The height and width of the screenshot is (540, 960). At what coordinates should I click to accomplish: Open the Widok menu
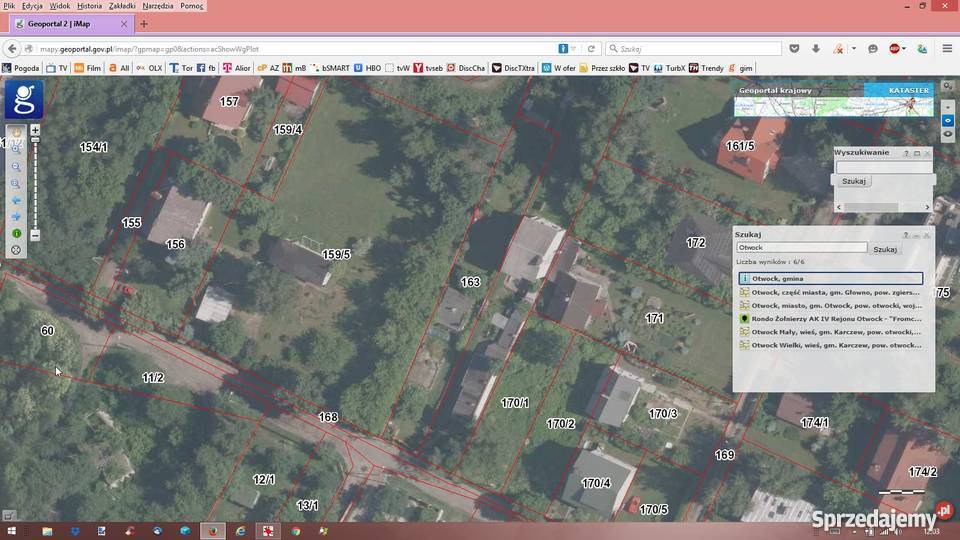(x=59, y=6)
